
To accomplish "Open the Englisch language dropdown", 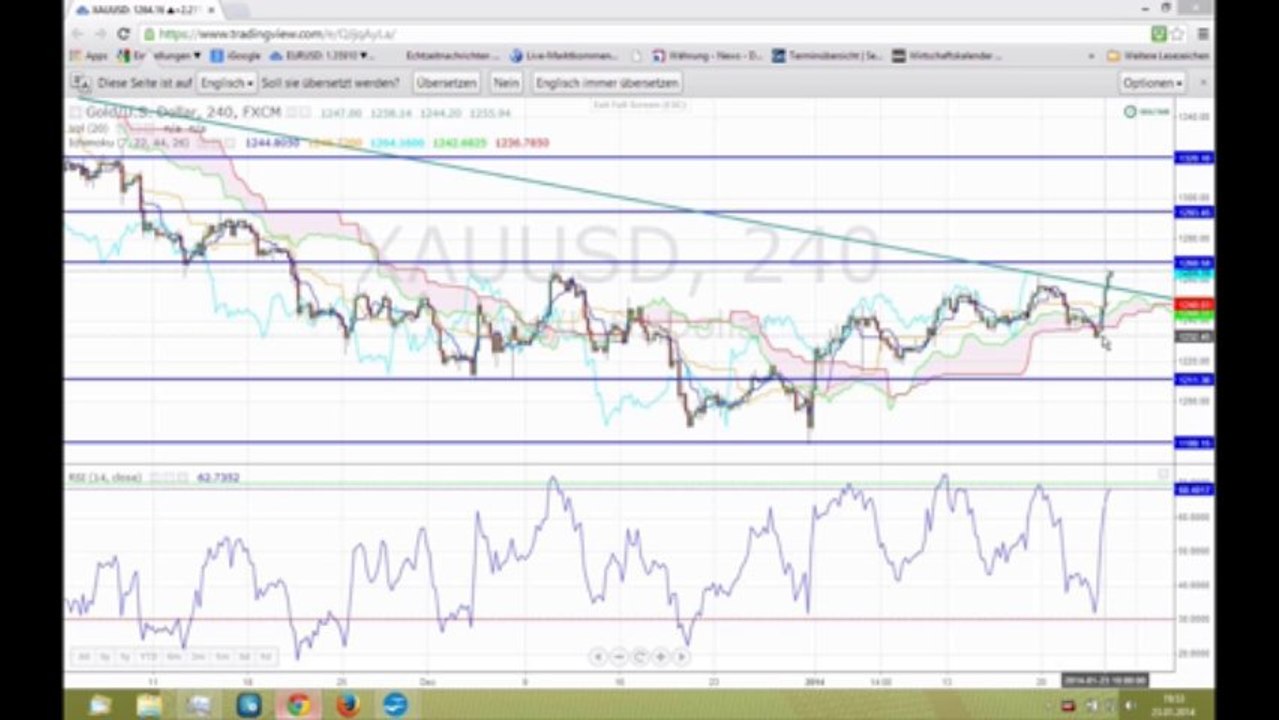I will point(226,83).
